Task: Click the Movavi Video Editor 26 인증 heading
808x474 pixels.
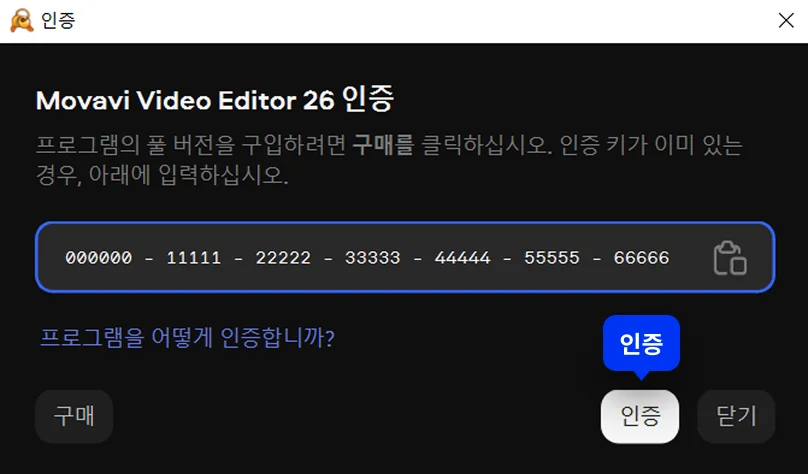Action: click(215, 99)
